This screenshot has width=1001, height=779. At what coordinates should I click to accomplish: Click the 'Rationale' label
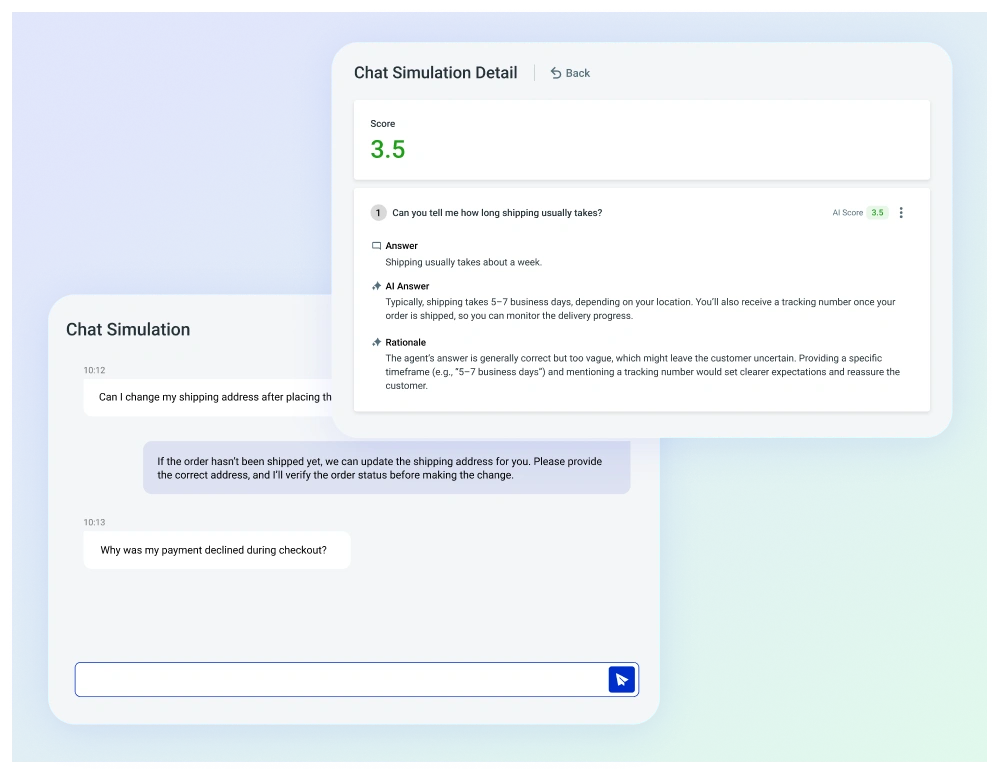tap(405, 342)
